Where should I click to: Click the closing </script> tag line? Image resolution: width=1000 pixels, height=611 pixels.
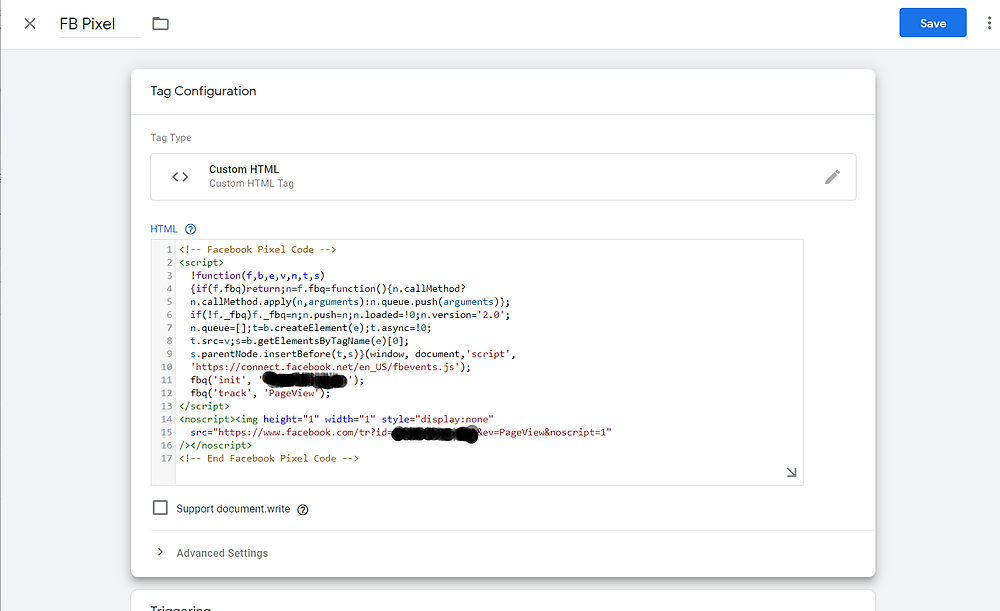(204, 406)
